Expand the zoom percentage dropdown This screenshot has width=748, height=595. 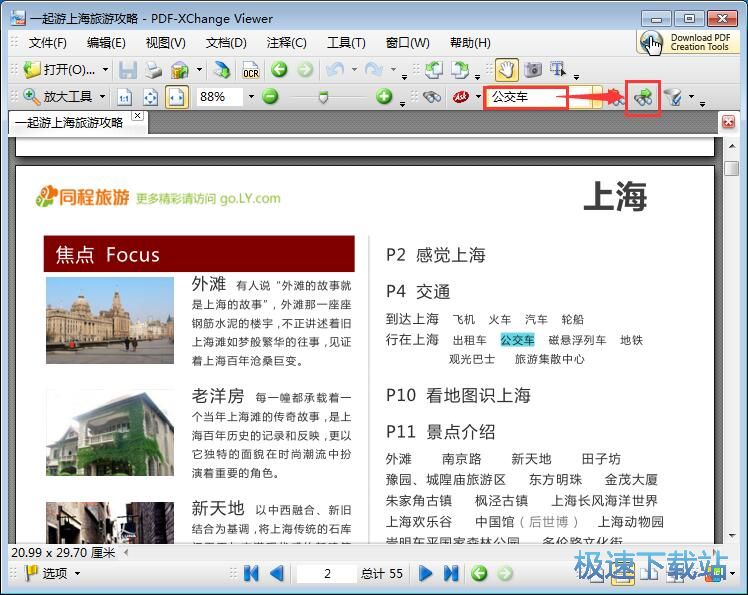[x=251, y=97]
